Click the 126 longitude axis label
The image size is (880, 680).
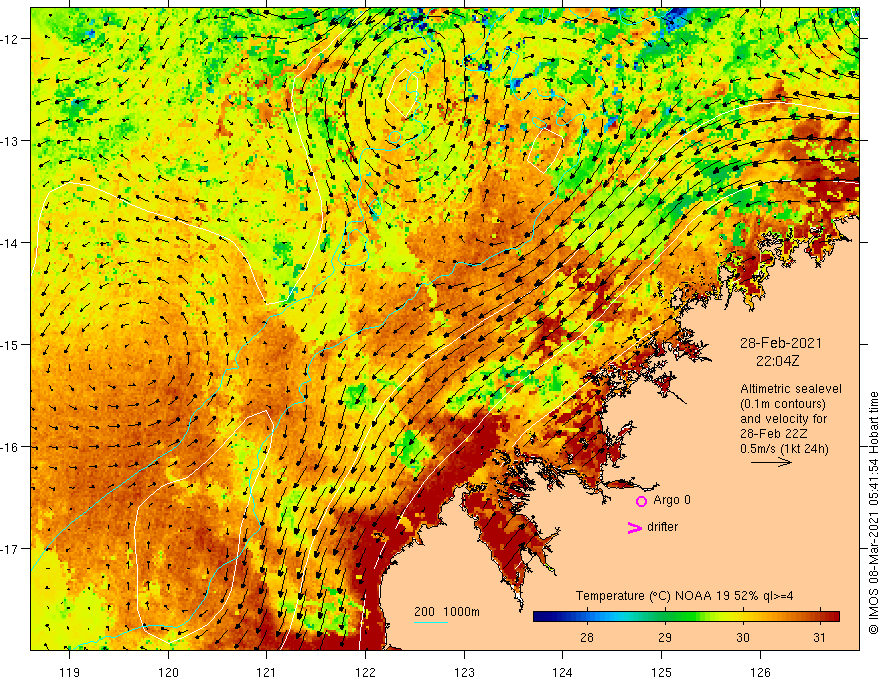pos(760,672)
